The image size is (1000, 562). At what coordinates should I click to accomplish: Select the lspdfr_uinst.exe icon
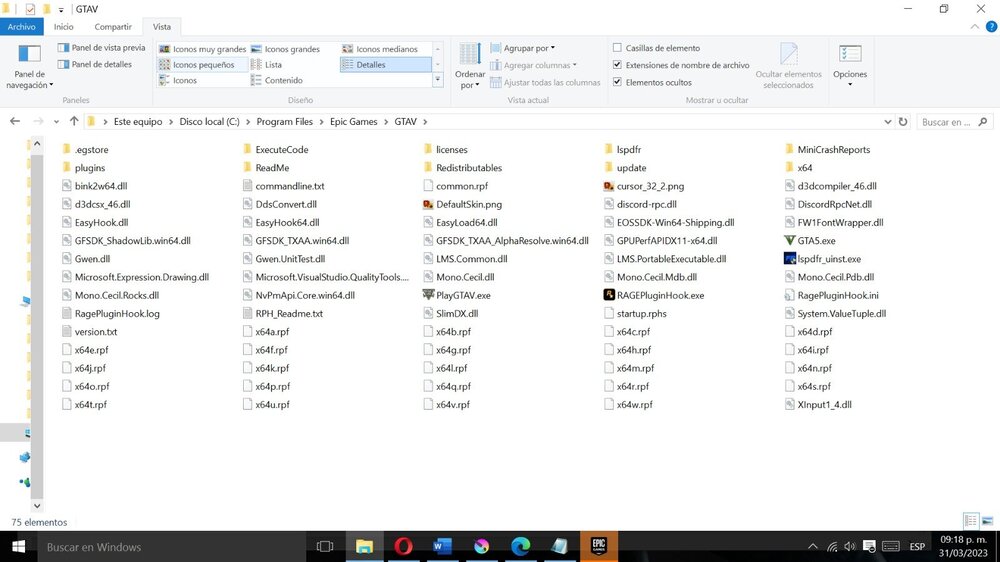tap(790, 259)
